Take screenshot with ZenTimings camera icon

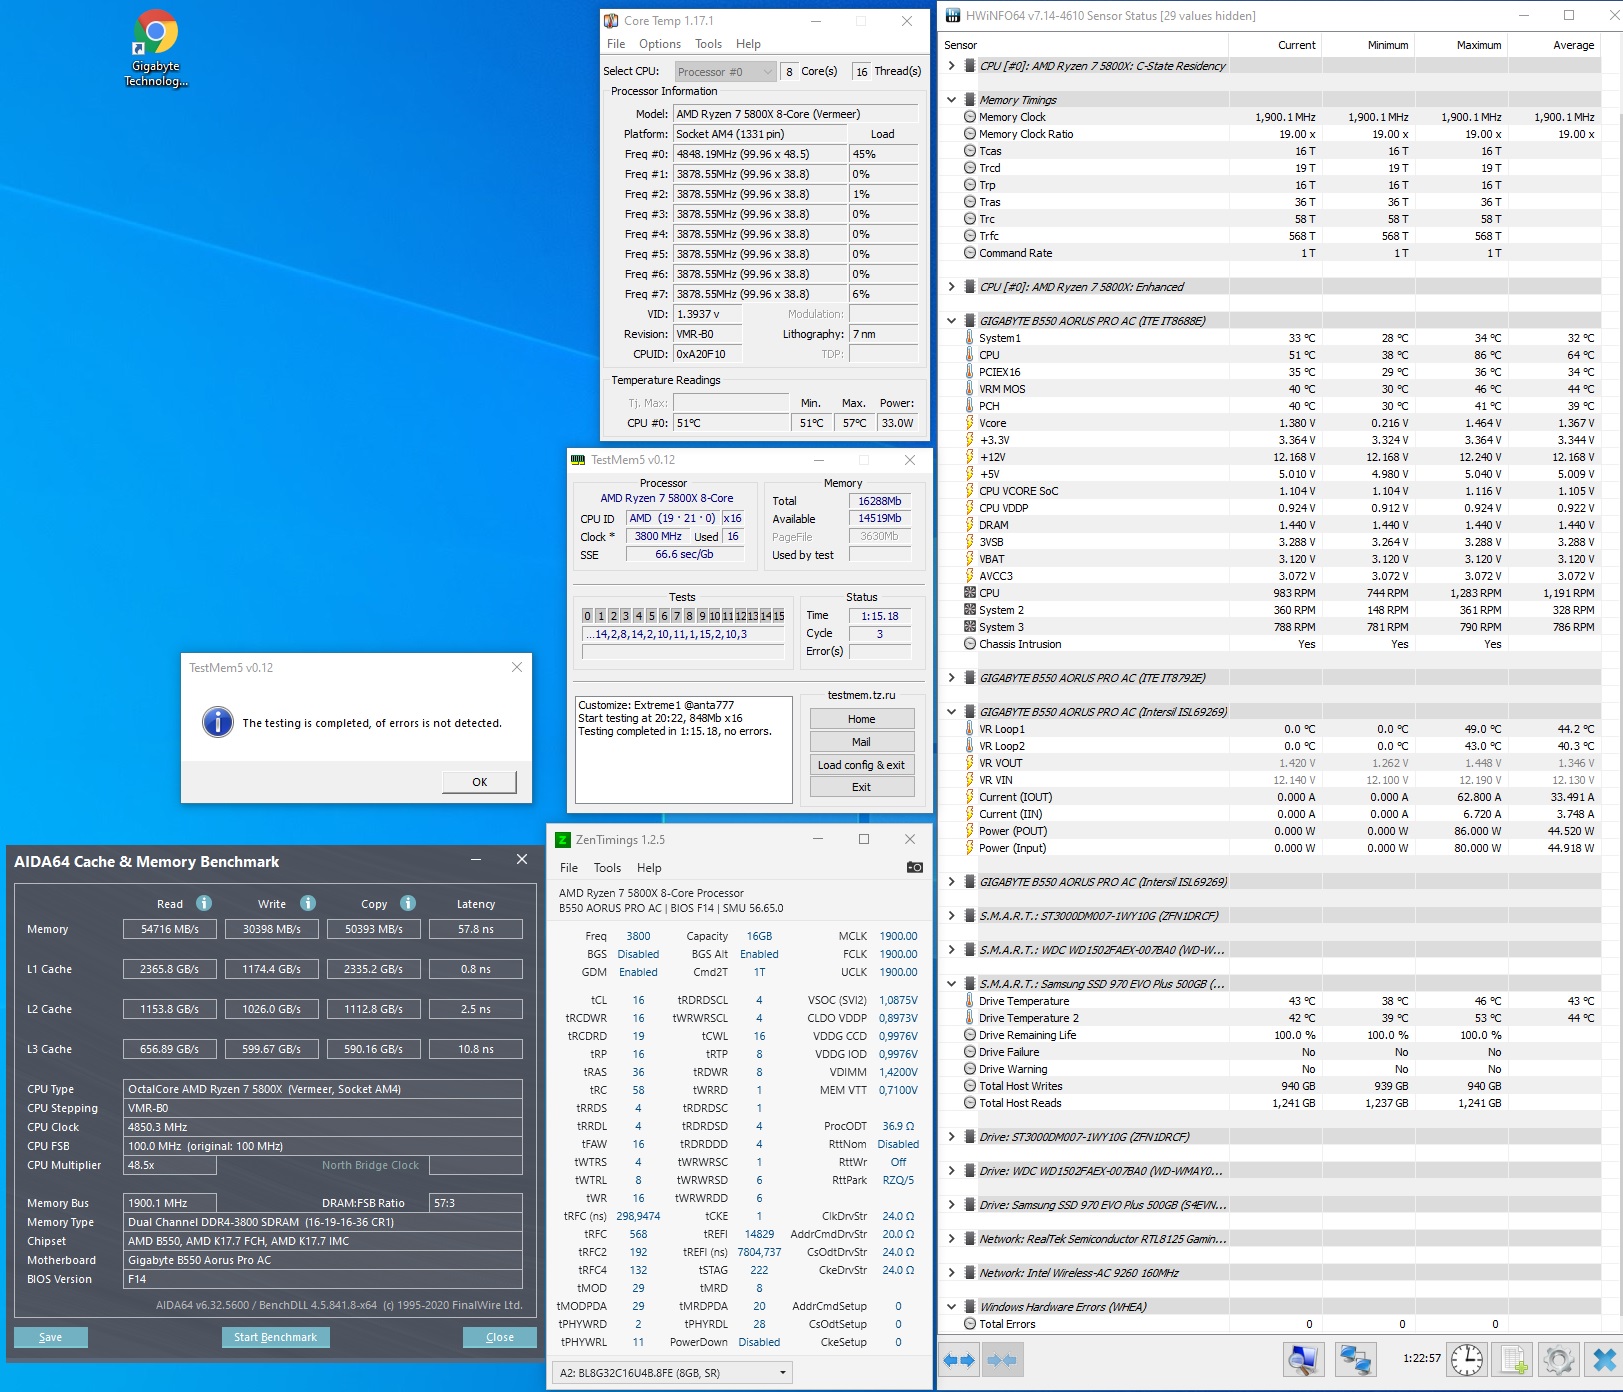(x=914, y=867)
